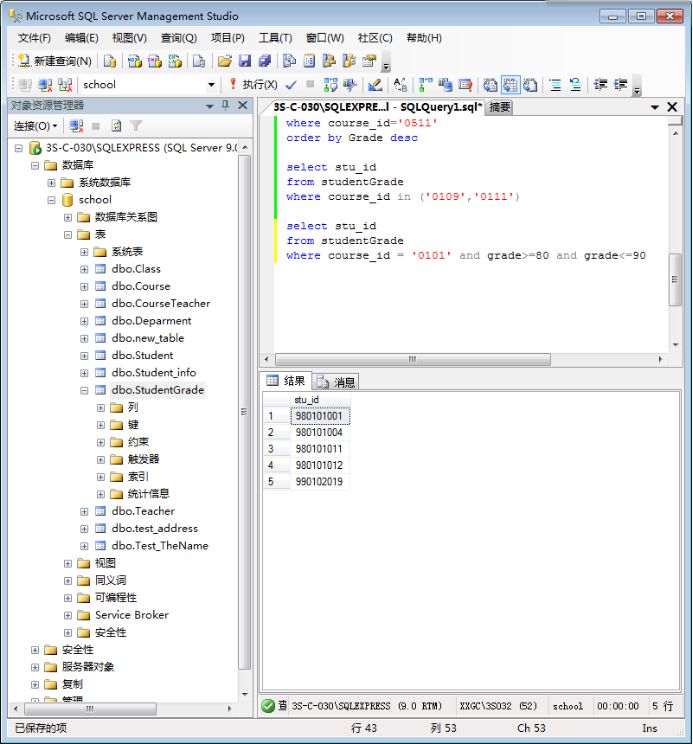Viewport: 693px width, 744px height.
Task: Open the 工具(T) menu
Action: 275,38
